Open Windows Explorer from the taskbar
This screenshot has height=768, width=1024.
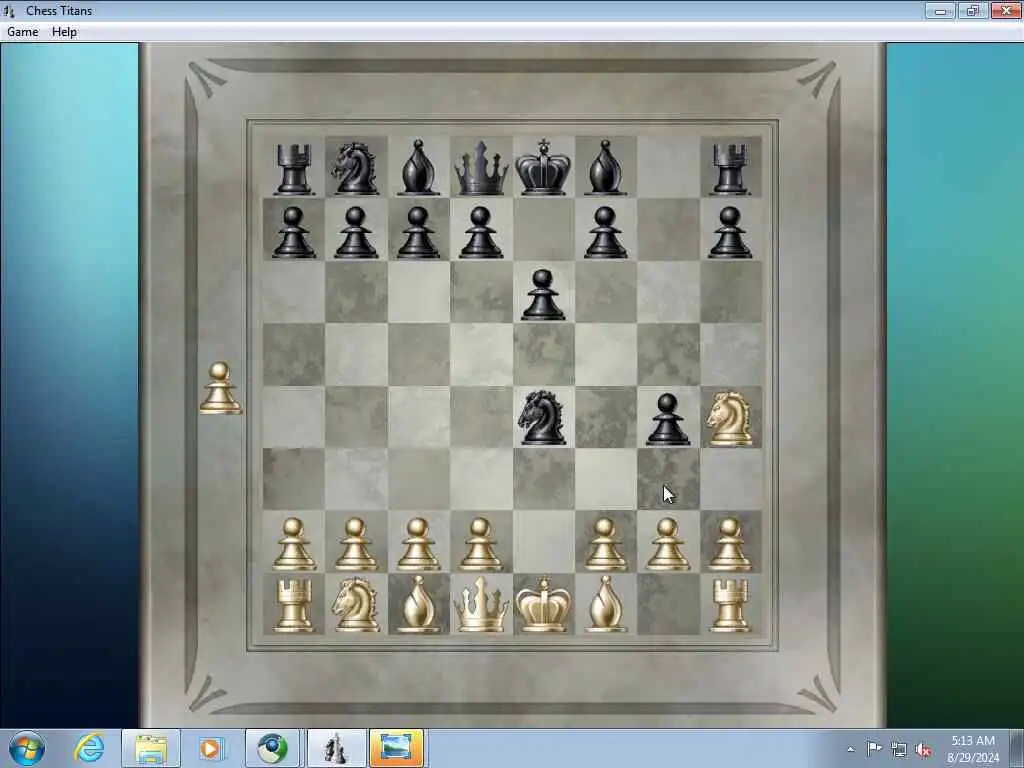(151, 748)
